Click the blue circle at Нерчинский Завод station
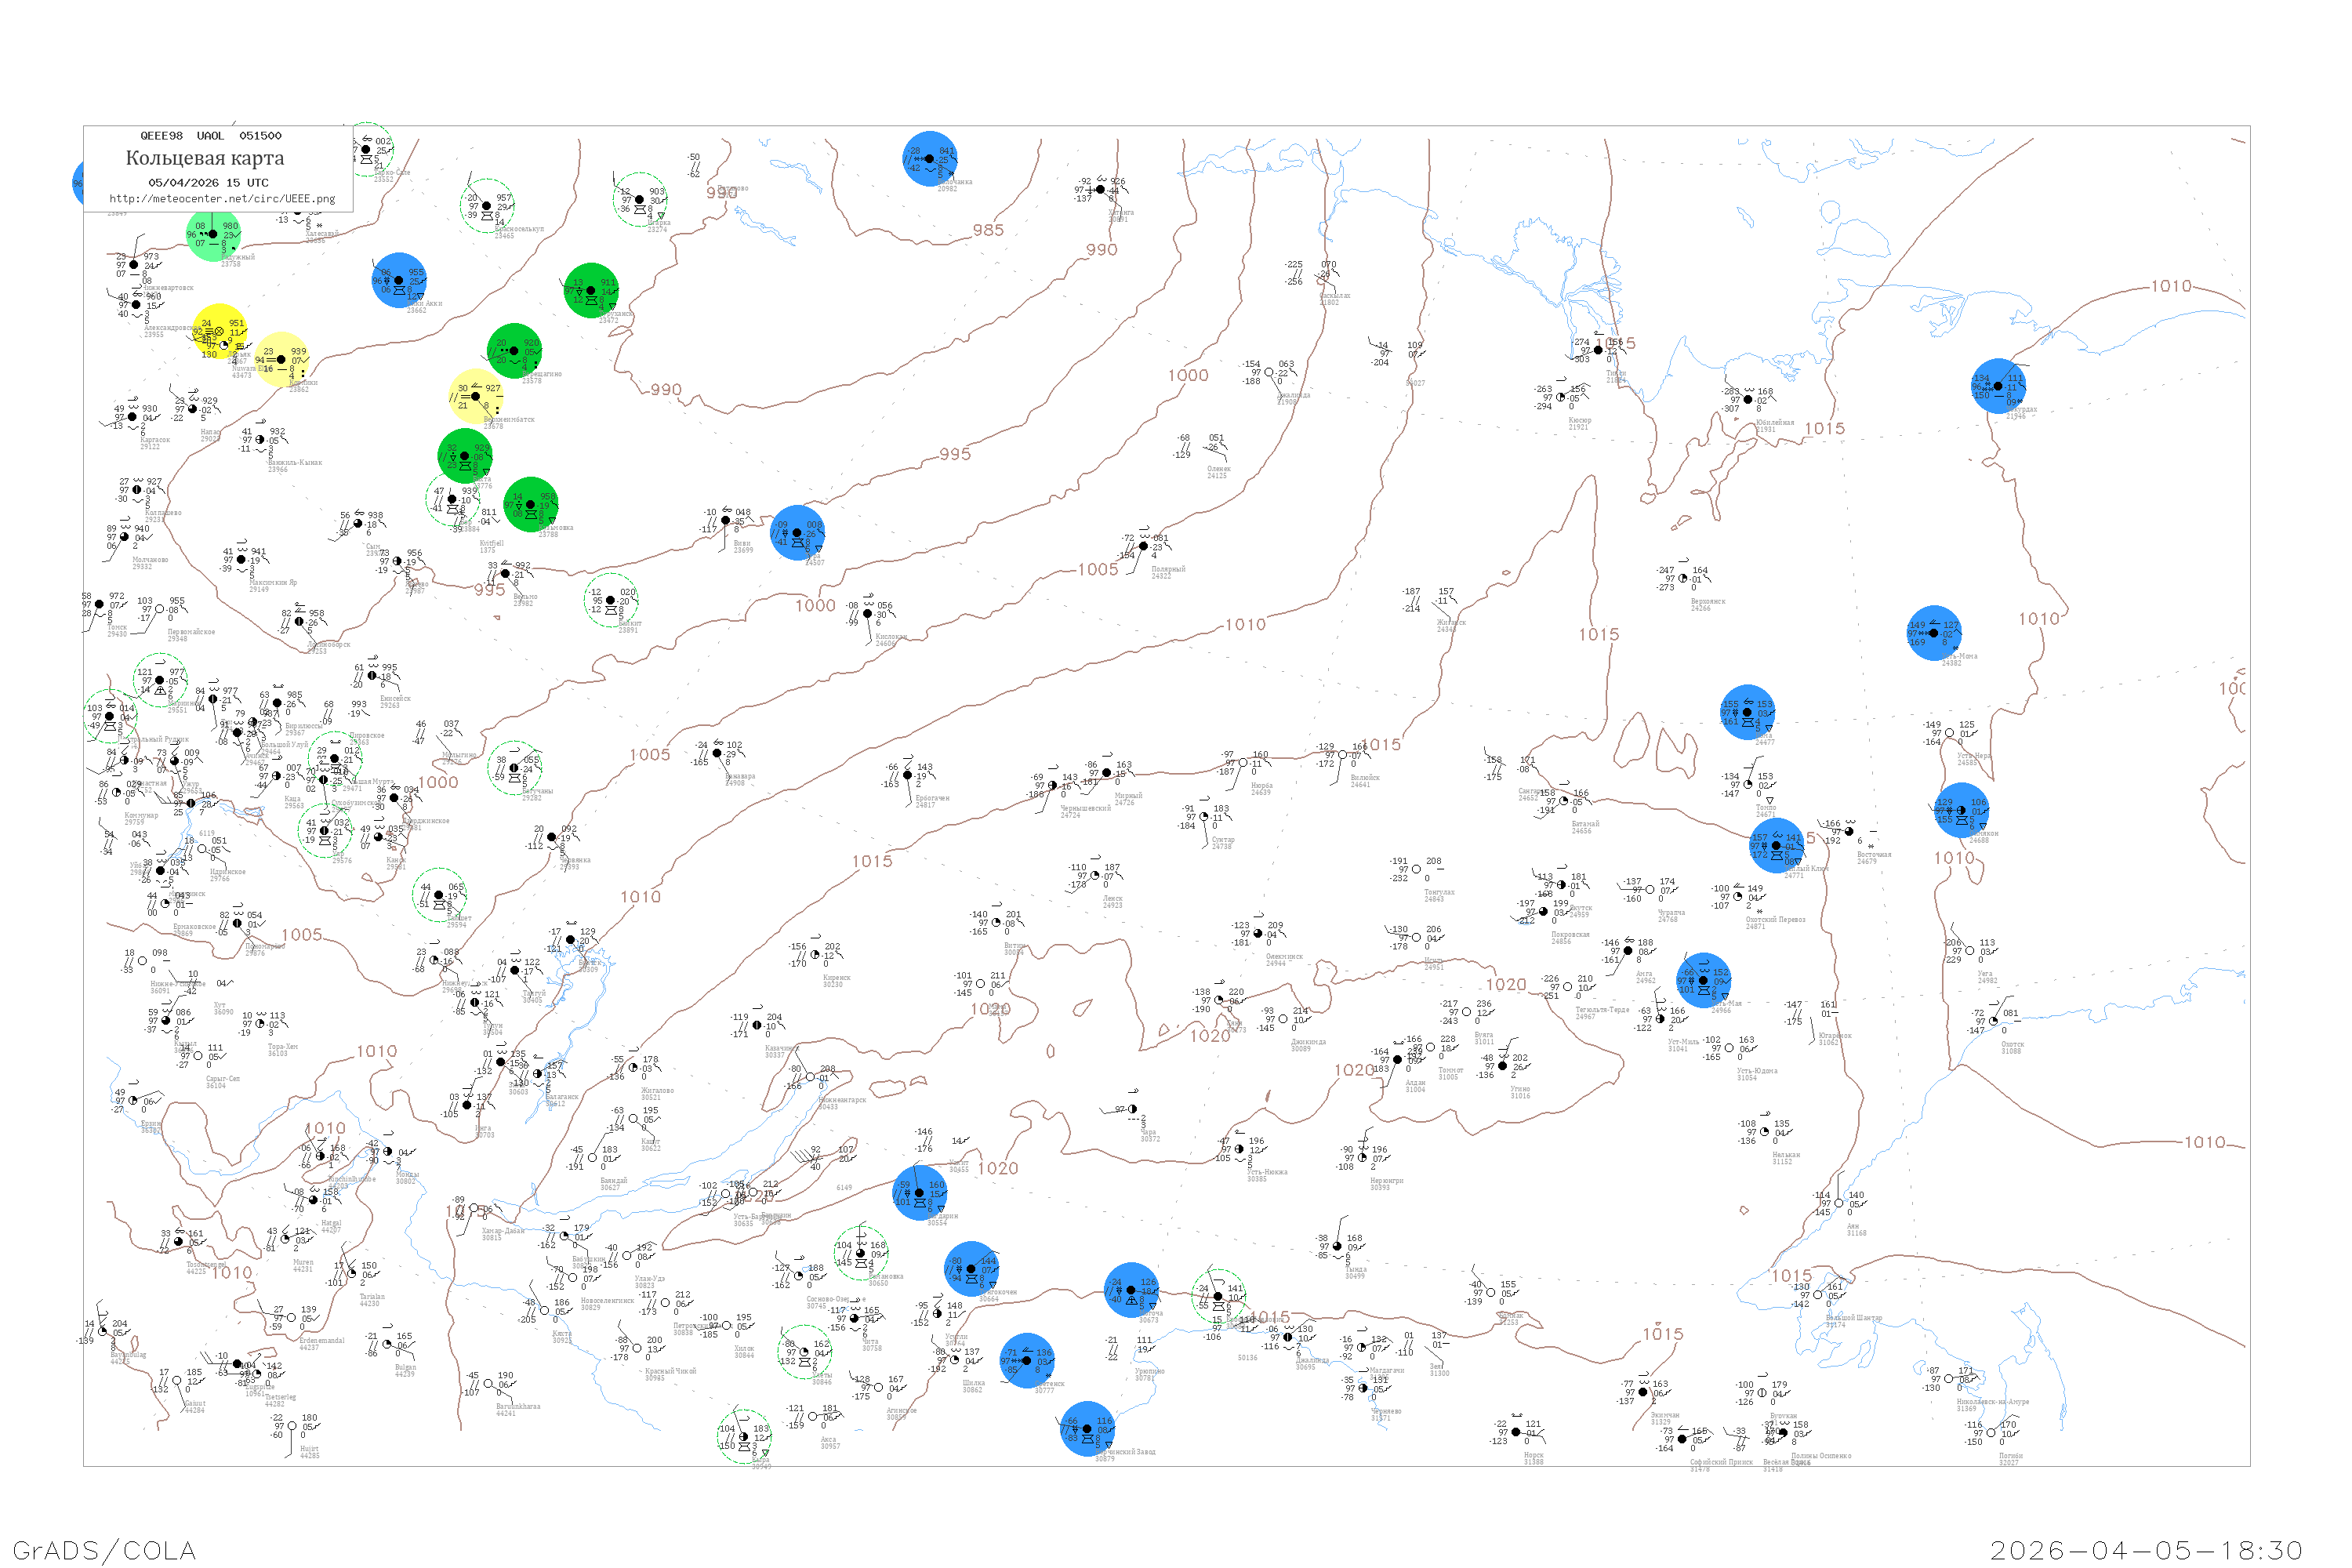The height and width of the screenshot is (1568, 2352). (x=1087, y=1428)
